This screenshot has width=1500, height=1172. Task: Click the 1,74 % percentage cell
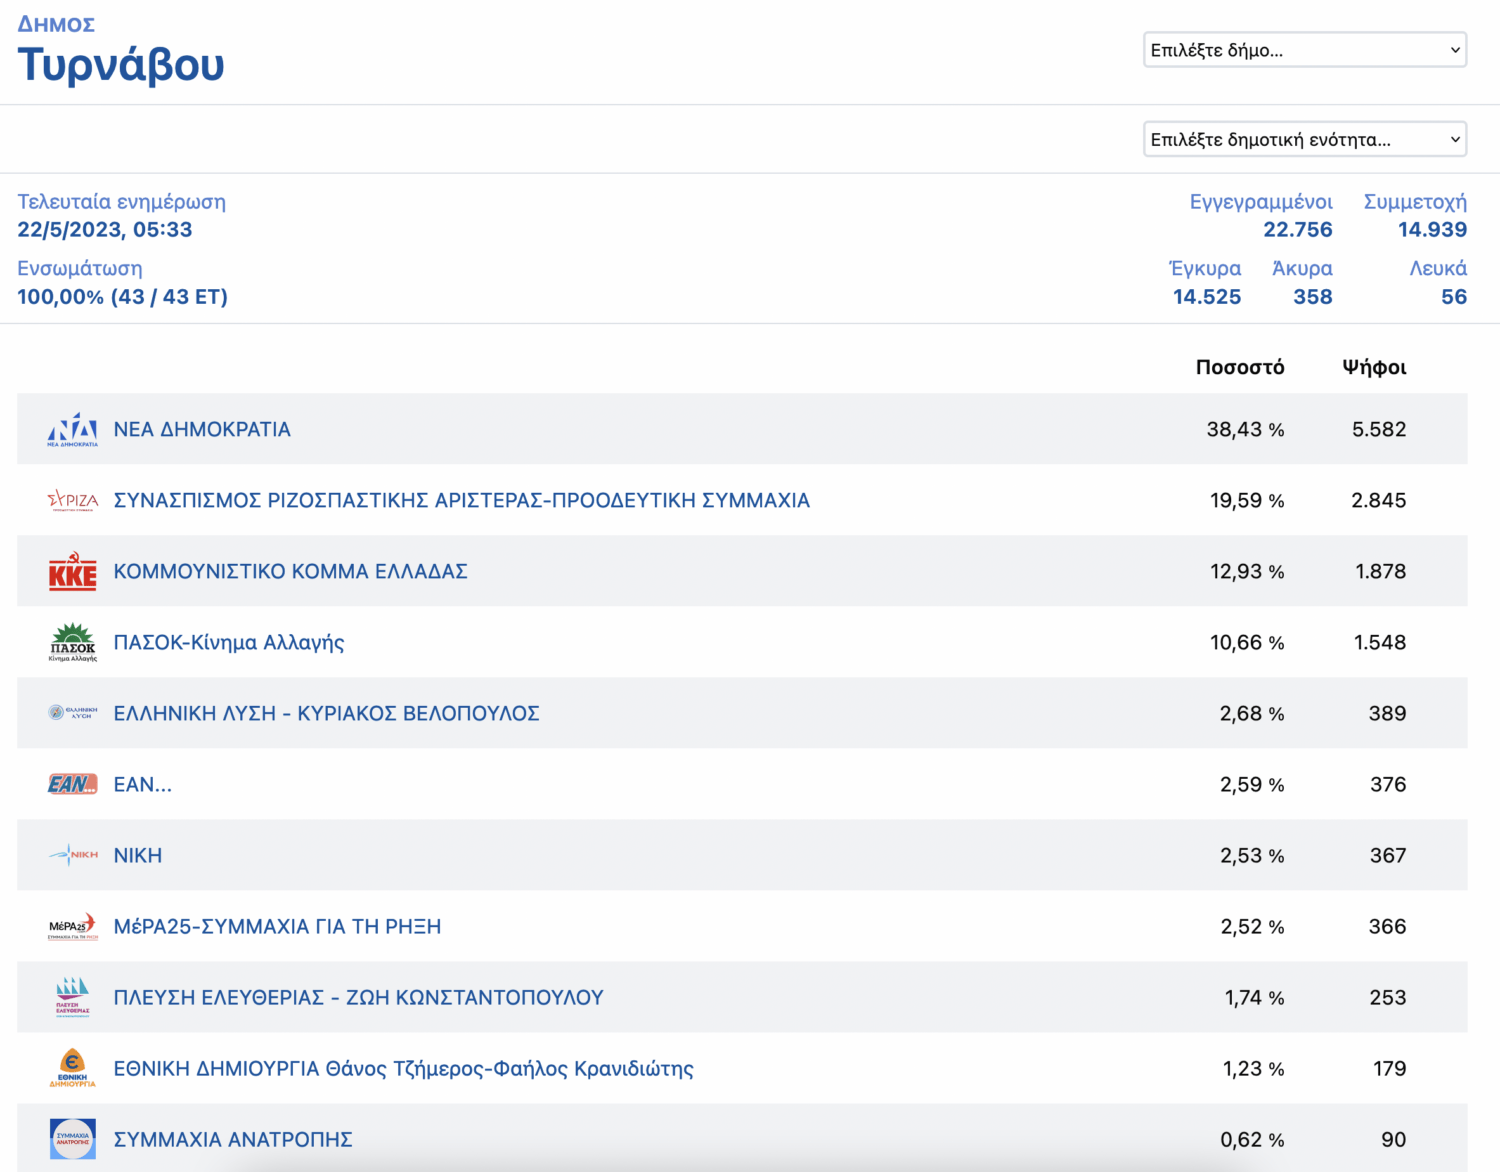(1254, 997)
